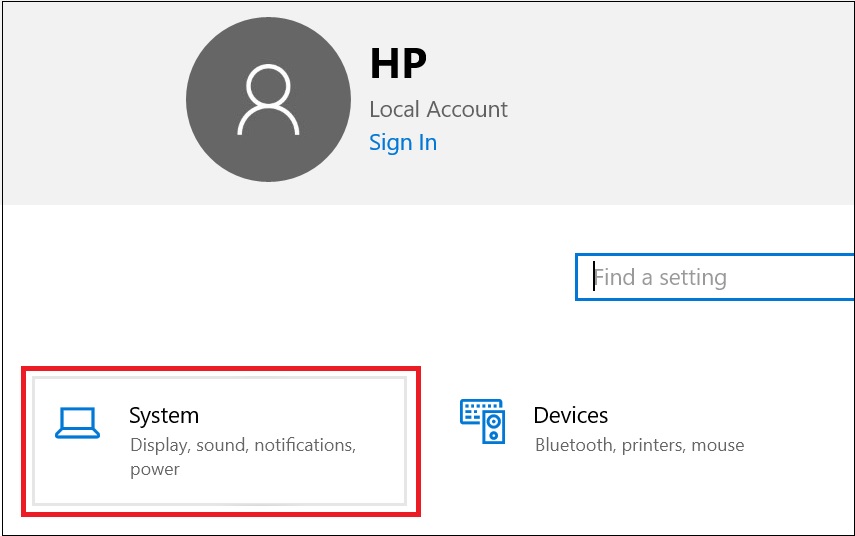Focus the Find a setting search box
Image resolution: width=855 pixels, height=536 pixels.
(715, 277)
